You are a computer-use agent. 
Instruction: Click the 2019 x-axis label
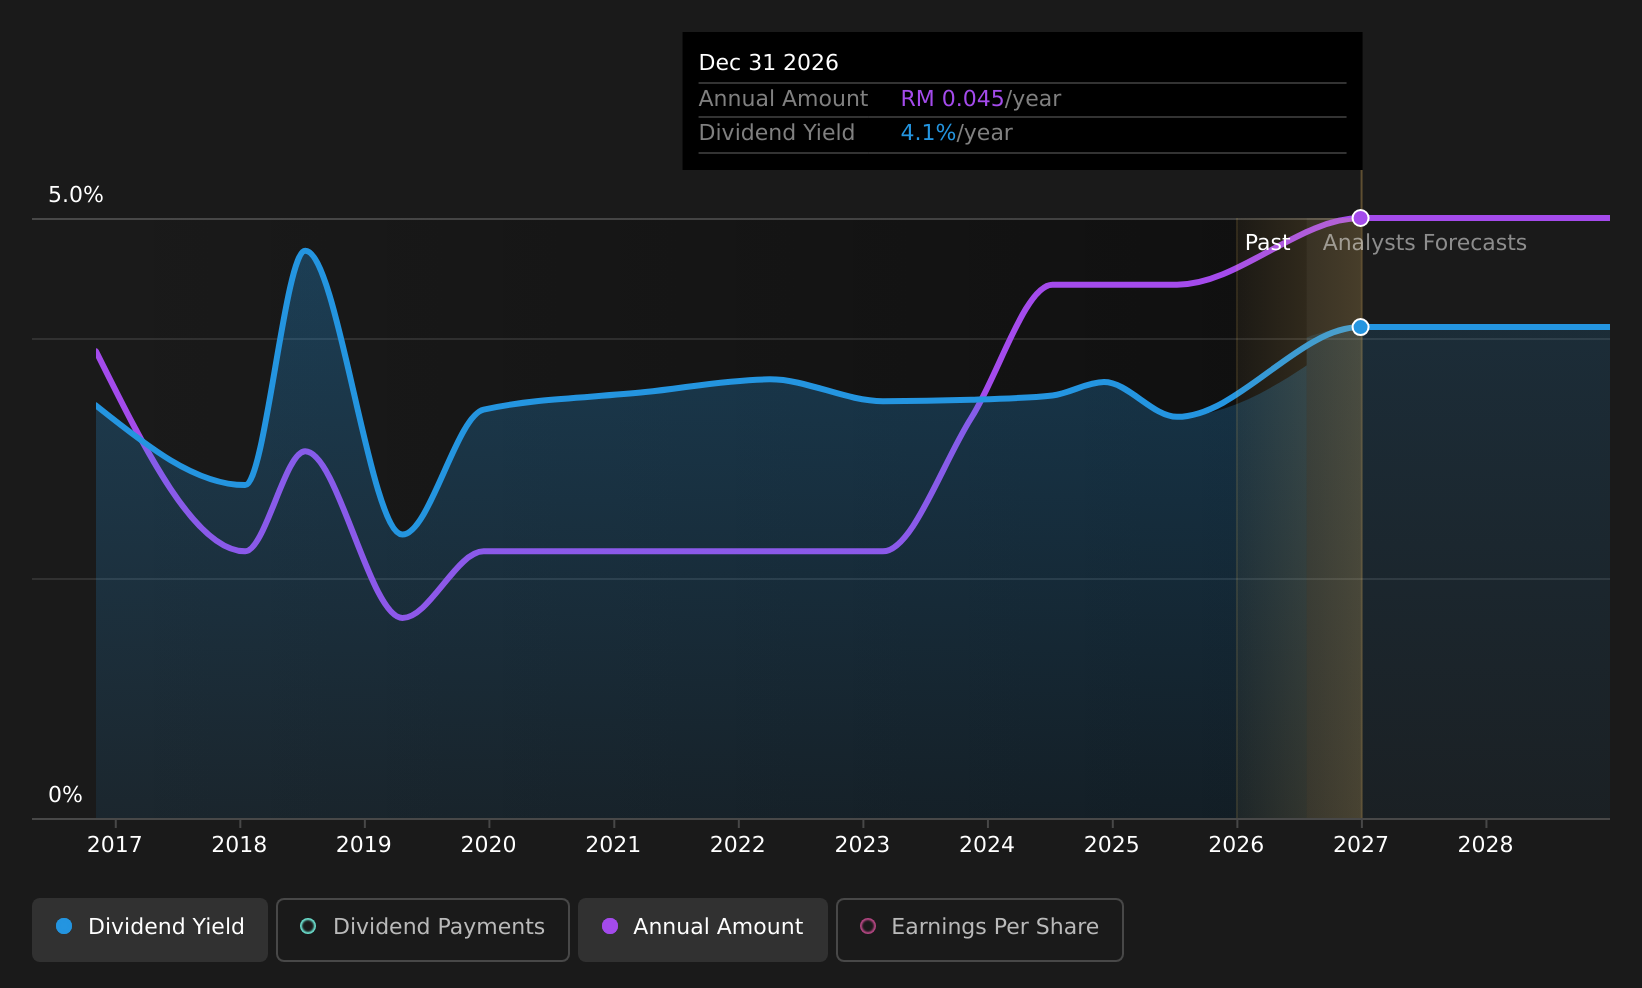click(364, 845)
